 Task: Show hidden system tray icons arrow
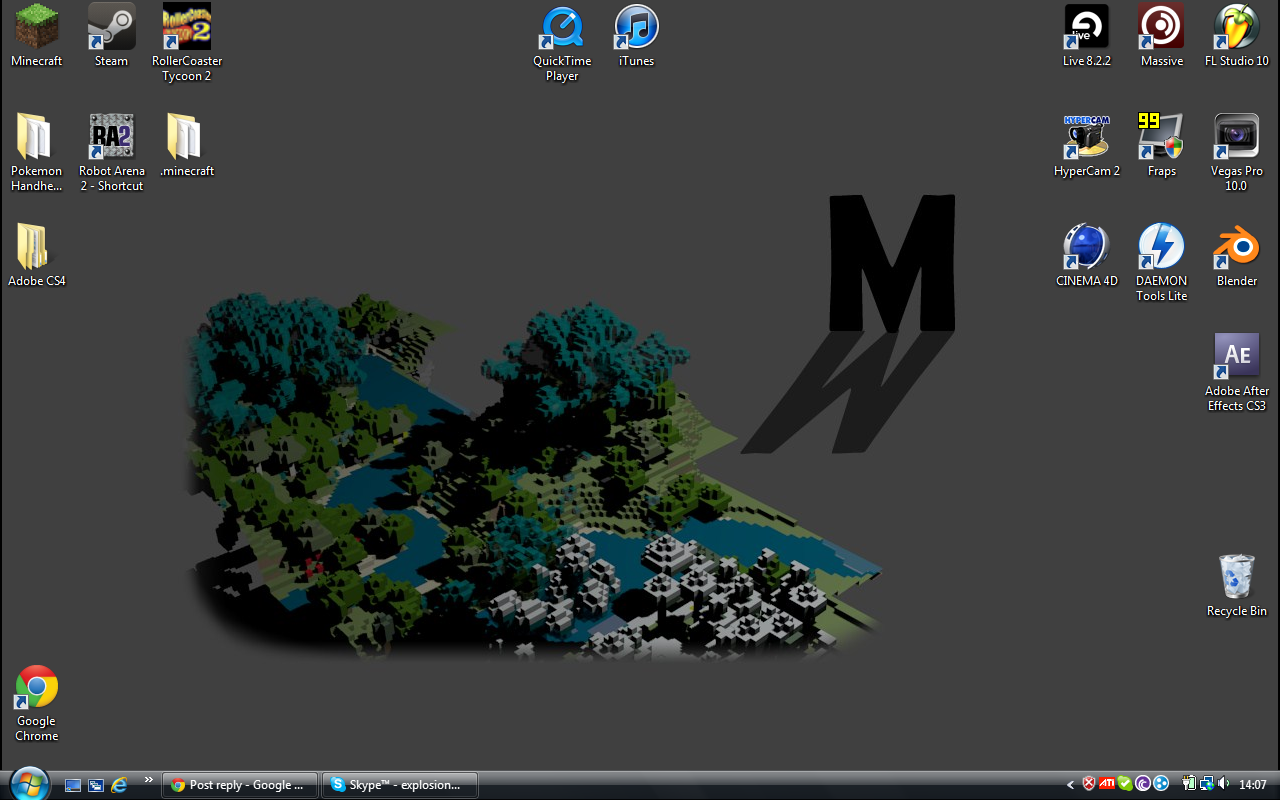[1071, 785]
